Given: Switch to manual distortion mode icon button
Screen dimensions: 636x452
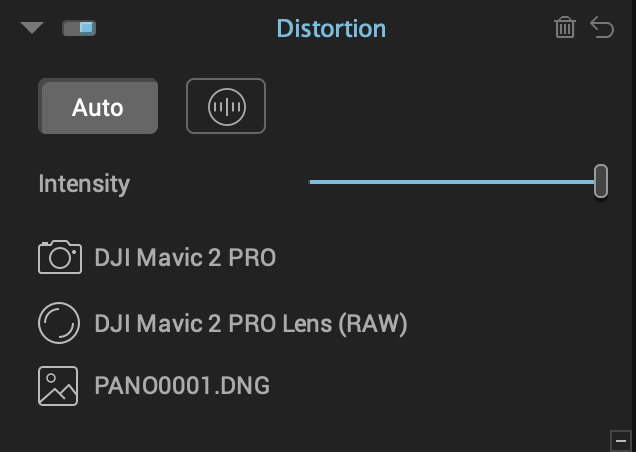Looking at the screenshot, I should point(226,106).
